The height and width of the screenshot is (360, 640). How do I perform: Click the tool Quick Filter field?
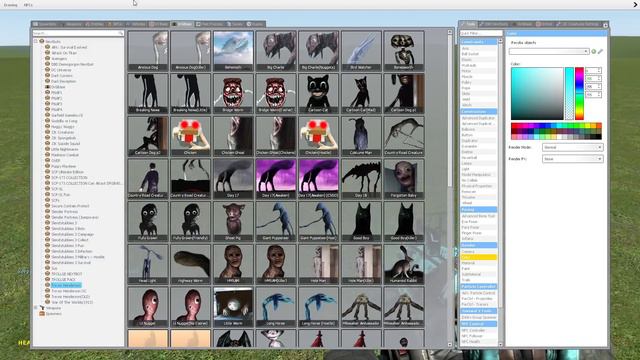tap(481, 33)
